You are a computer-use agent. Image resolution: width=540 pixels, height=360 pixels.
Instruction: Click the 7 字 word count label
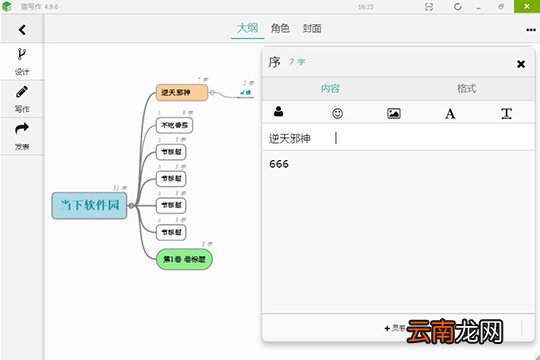click(297, 62)
